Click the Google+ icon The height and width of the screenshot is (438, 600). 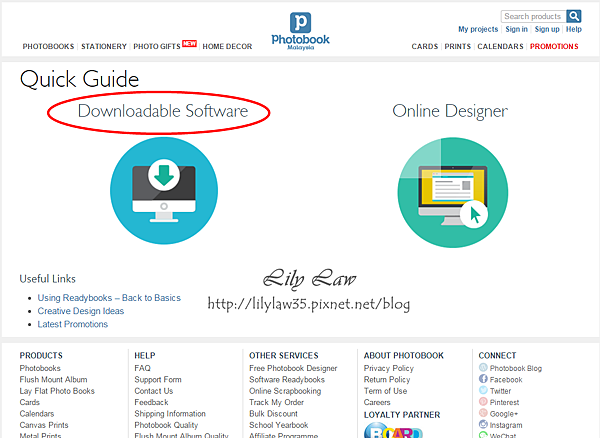(x=483, y=413)
